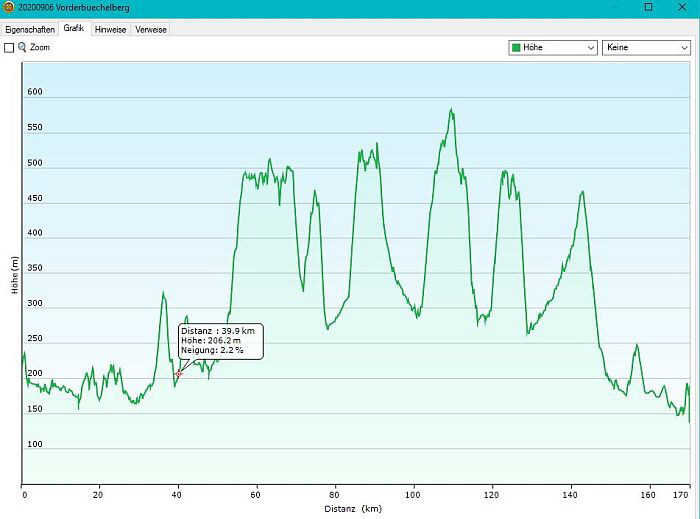Open the Hinweise tab
The width and height of the screenshot is (700, 519).
pos(110,29)
